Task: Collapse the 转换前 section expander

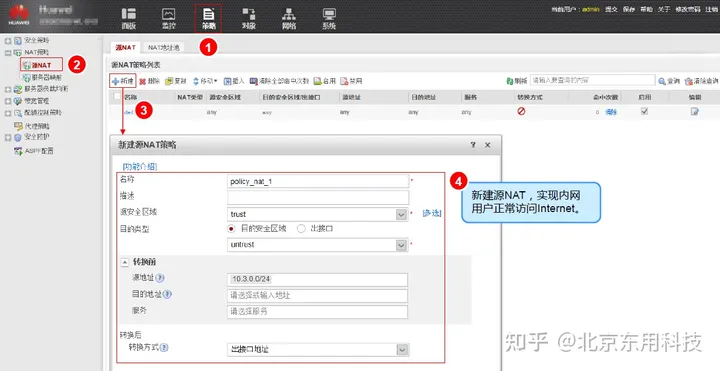Action: point(124,262)
